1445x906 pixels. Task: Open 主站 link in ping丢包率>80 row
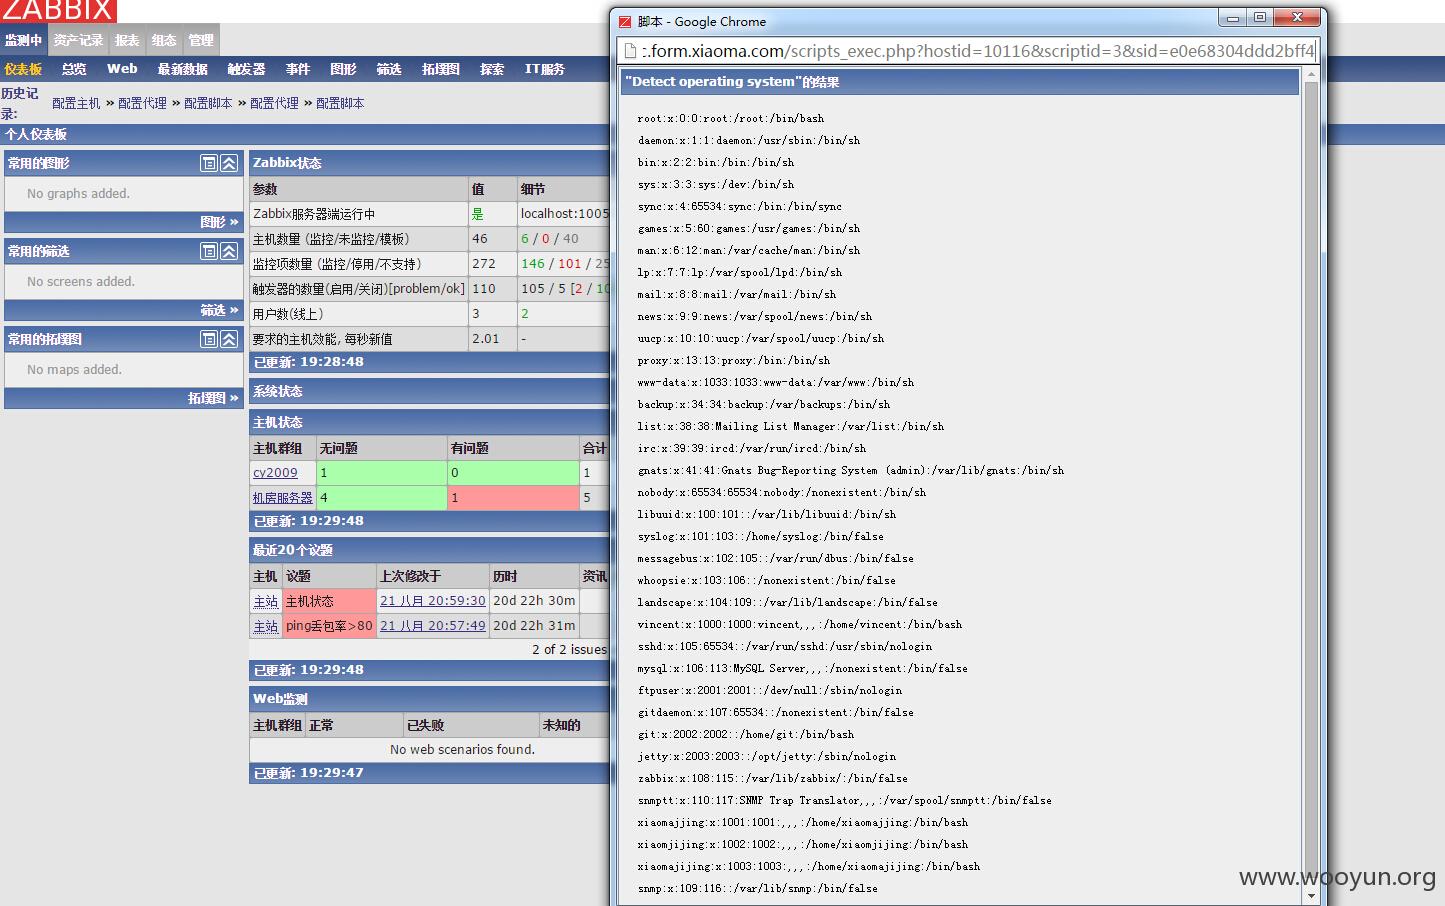point(265,626)
